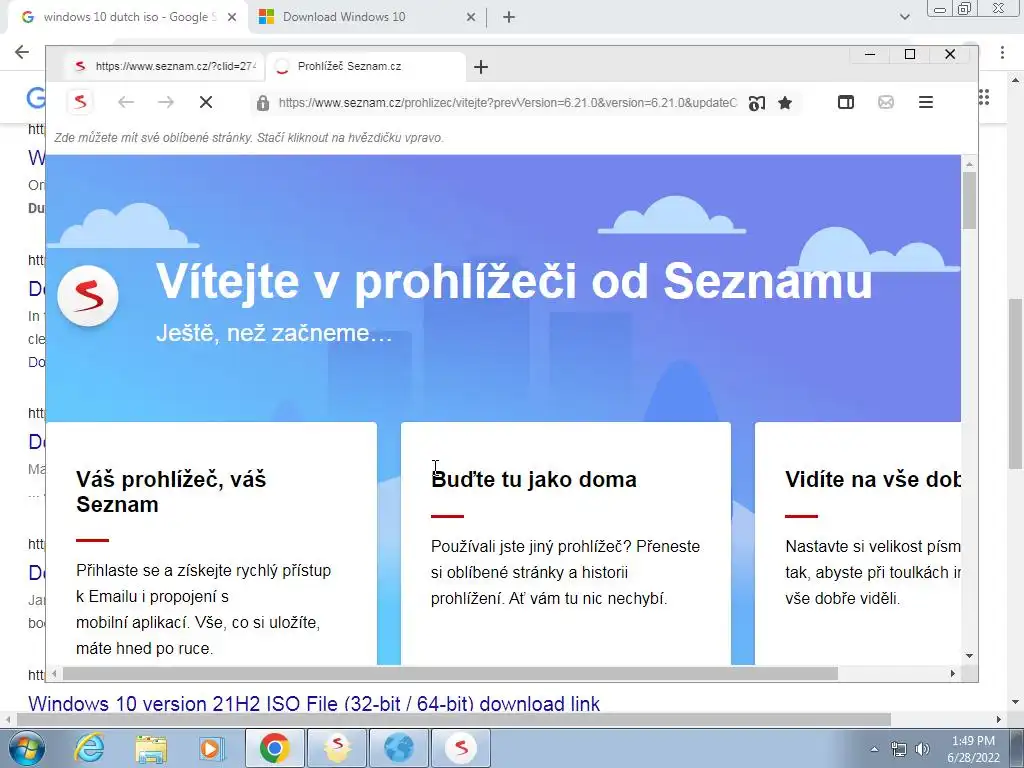Click the Seznam browser address bar URL

[x=507, y=103]
